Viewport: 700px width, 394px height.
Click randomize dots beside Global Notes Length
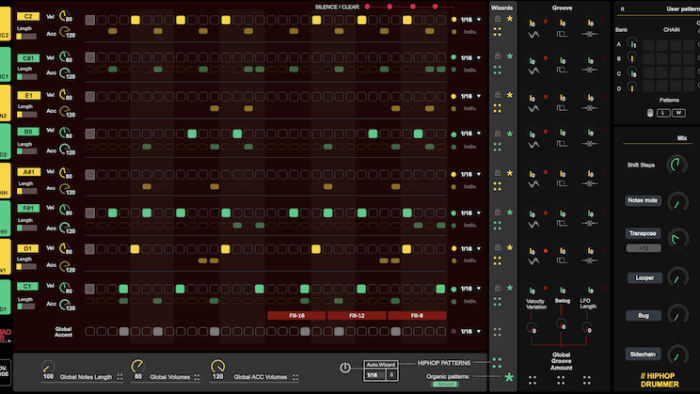(120, 377)
